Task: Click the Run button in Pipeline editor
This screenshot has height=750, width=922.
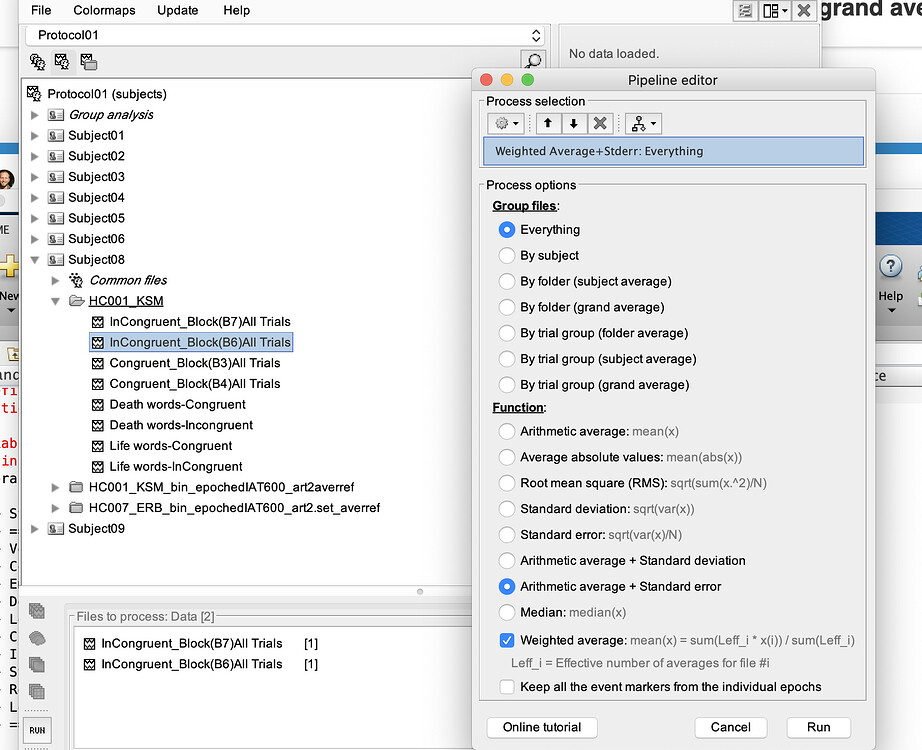Action: [x=819, y=727]
